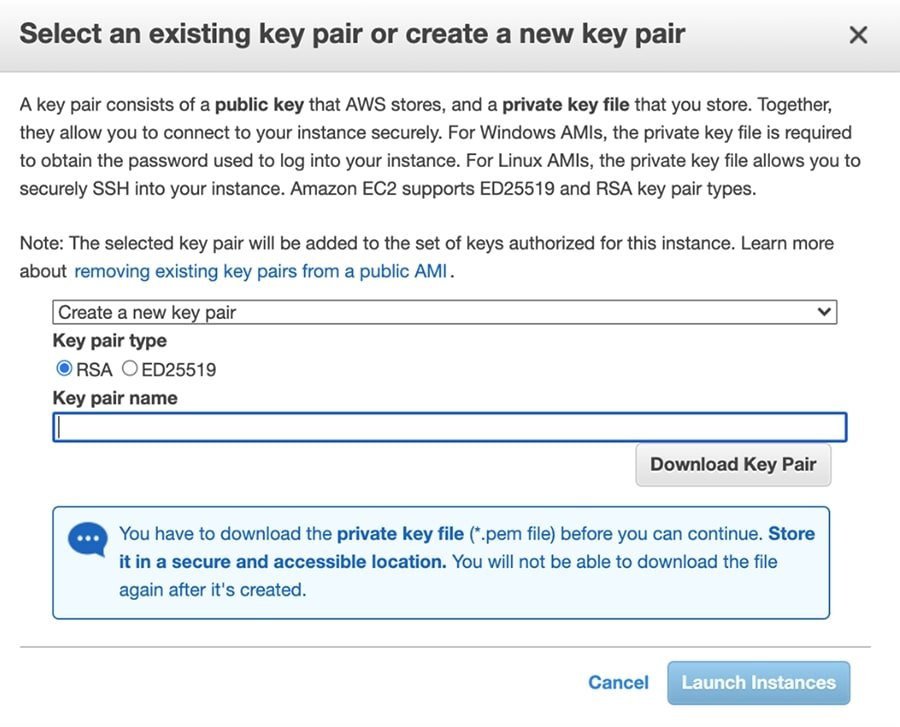
Task: Click 'Store it in a secure and accessible location' text
Action: click(282, 561)
